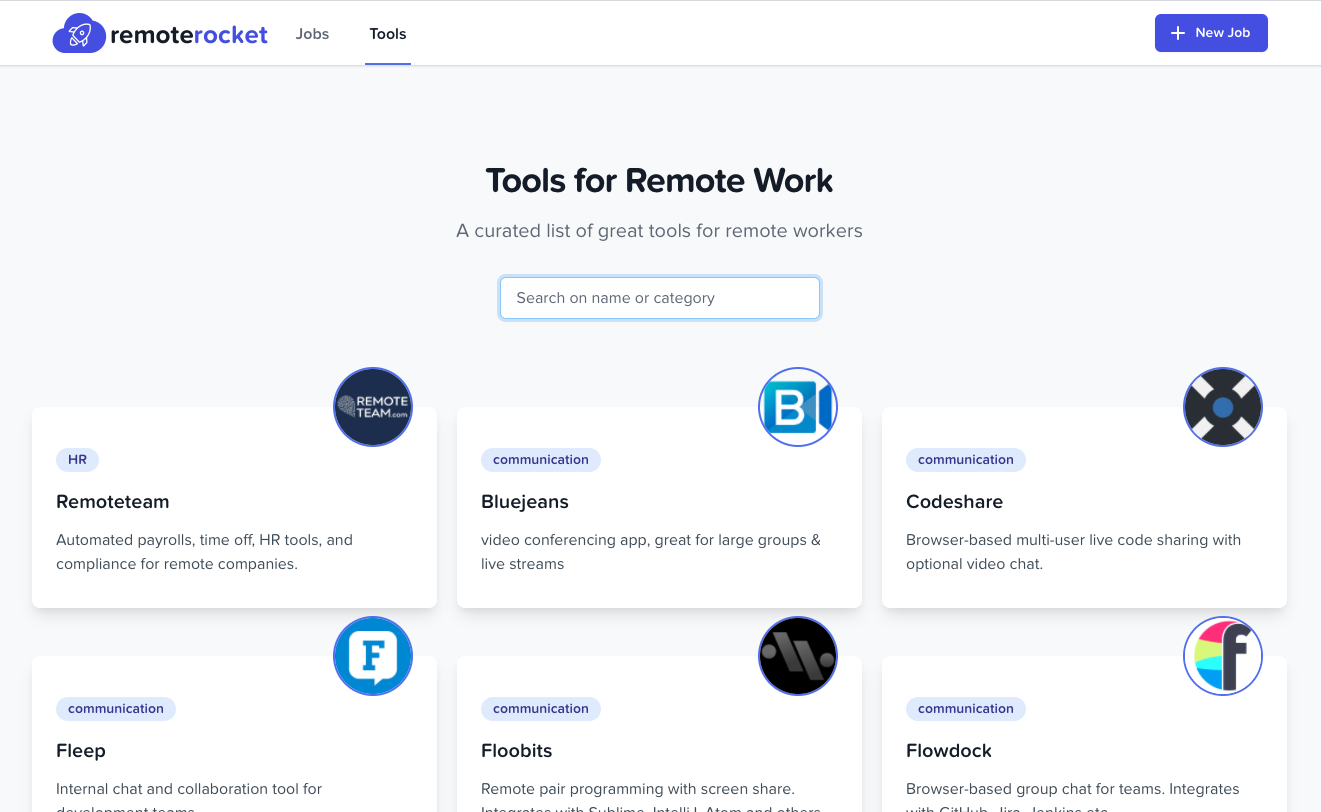Open the Codeshare logo icon
Screen dimensions: 1321x812
coord(1223,407)
